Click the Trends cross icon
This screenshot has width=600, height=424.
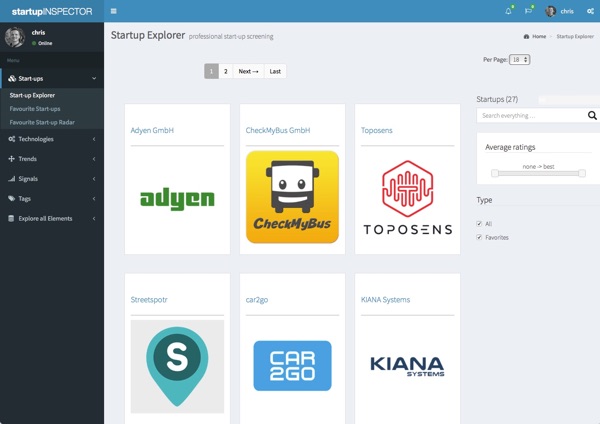(11, 159)
